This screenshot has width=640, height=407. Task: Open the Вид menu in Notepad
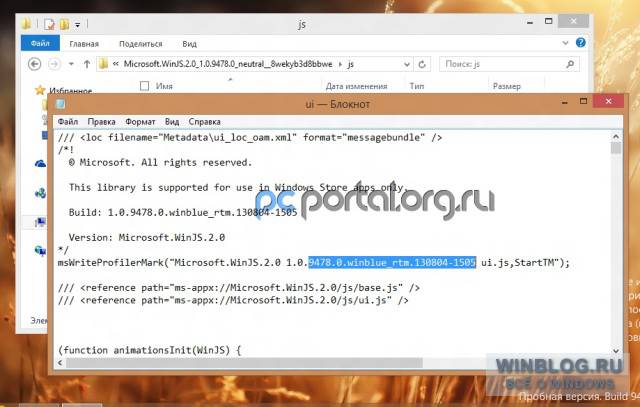click(172, 122)
